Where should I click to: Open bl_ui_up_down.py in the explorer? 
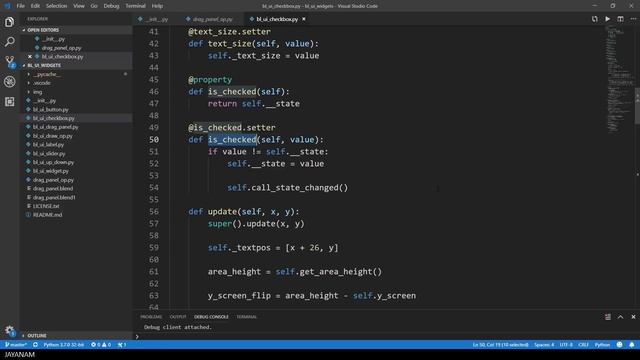(x=53, y=162)
